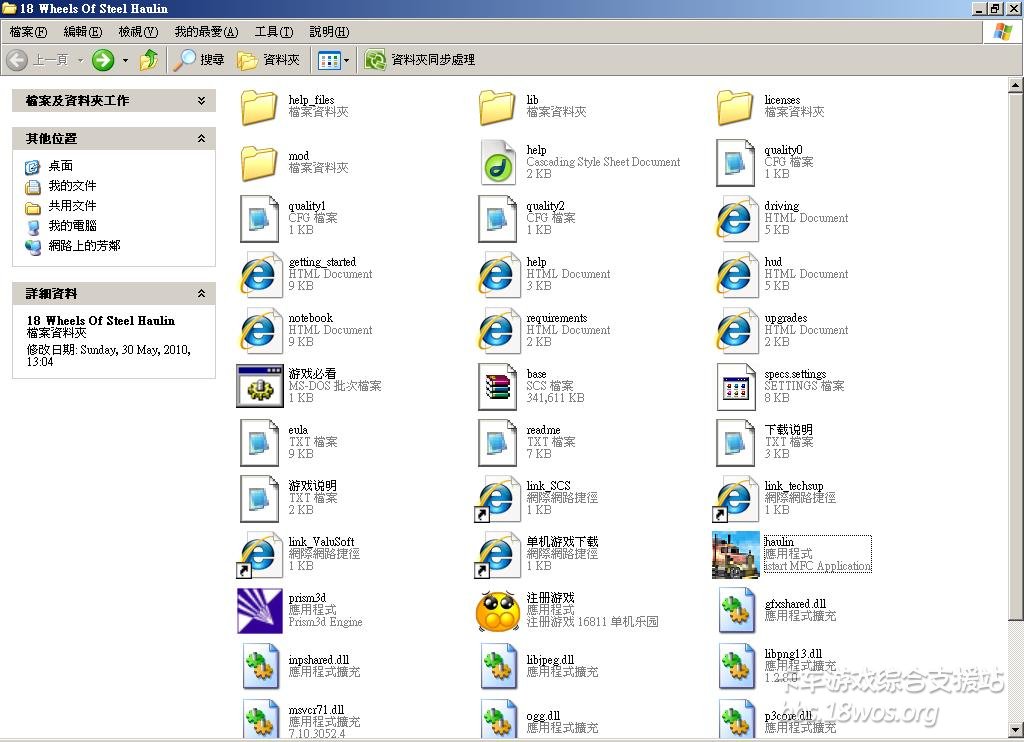Viewport: 1024px width, 742px height.
Task: Open the 工具(T) menu
Action: [273, 32]
